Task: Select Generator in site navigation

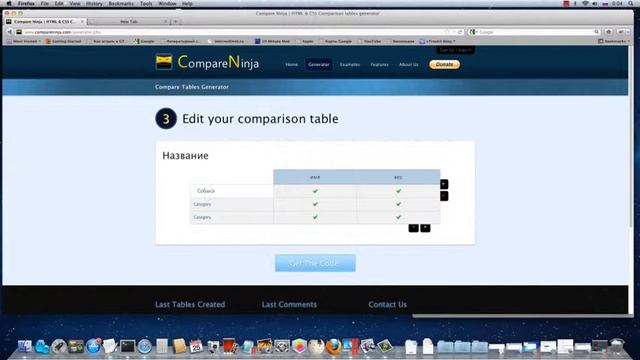Action: click(319, 64)
